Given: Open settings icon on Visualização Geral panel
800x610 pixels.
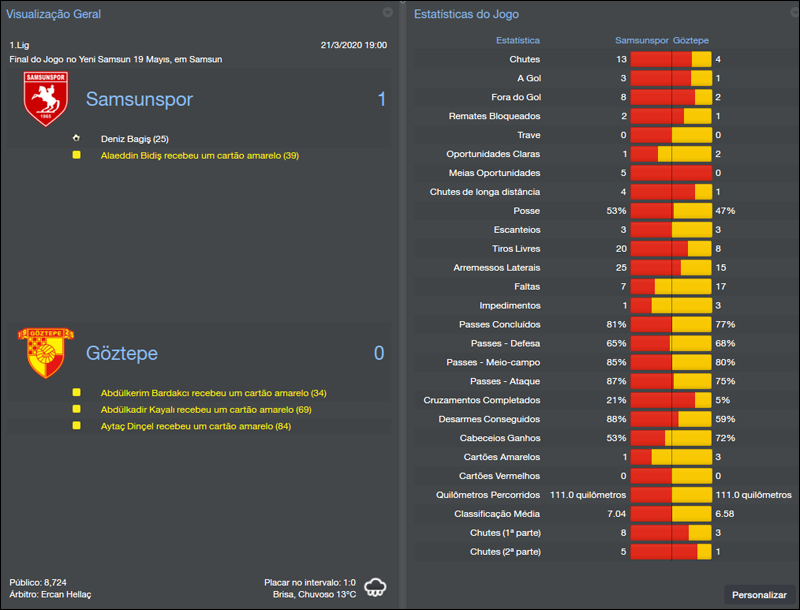Looking at the screenshot, I should tap(388, 14).
